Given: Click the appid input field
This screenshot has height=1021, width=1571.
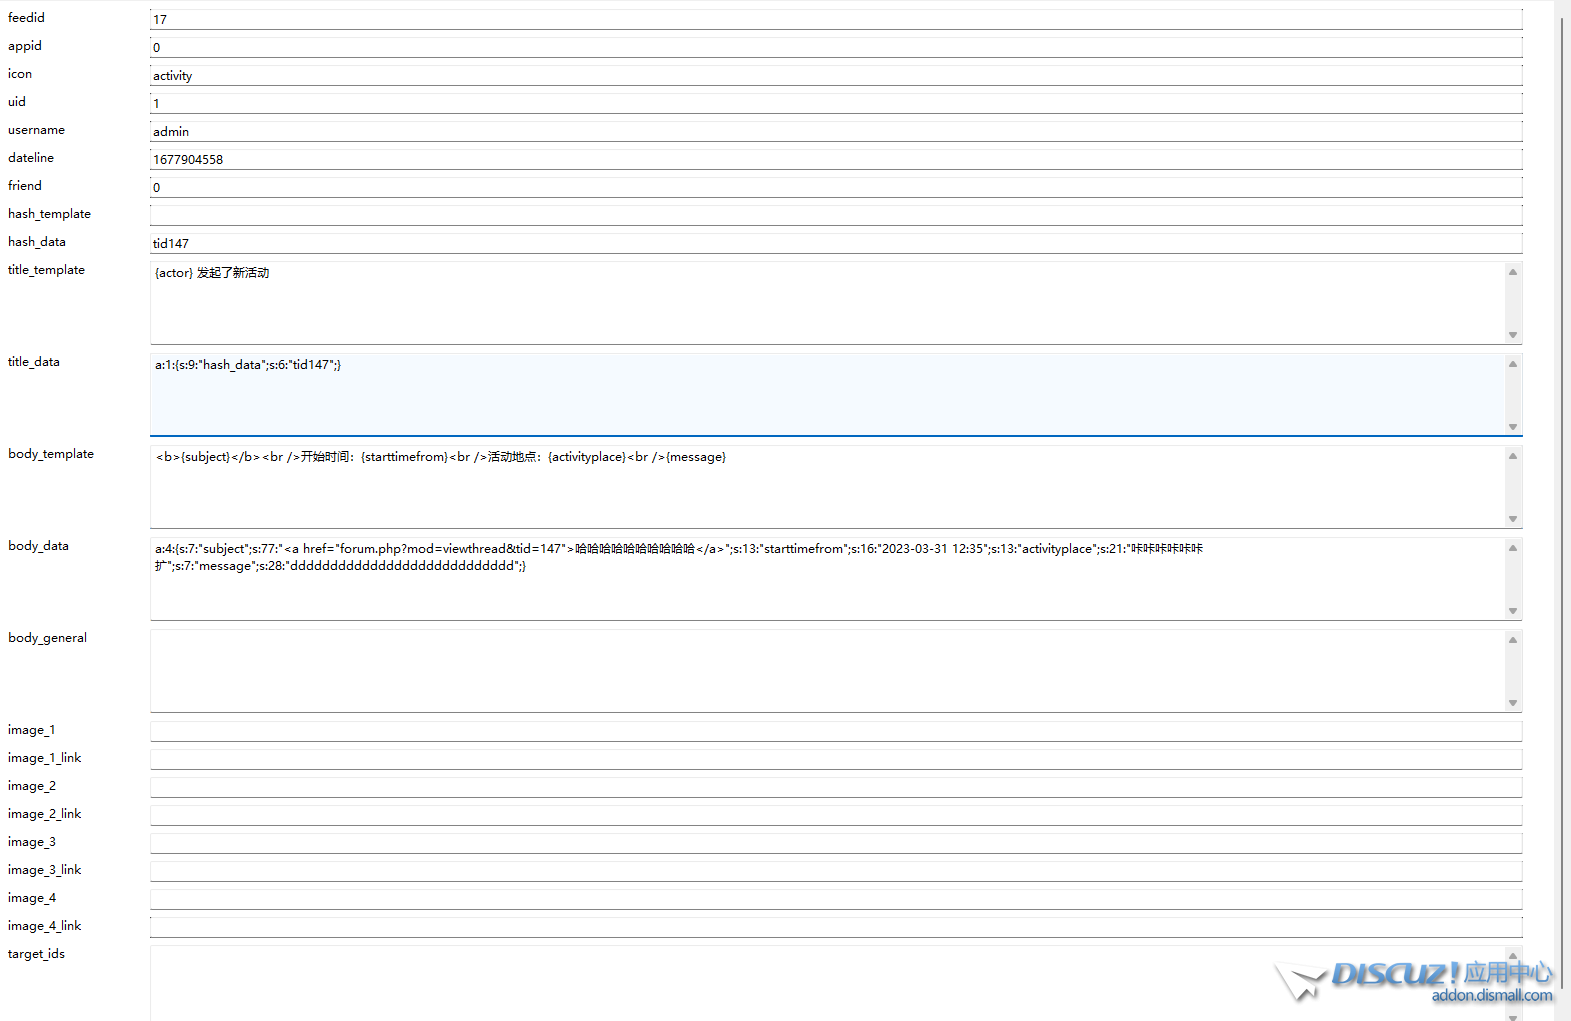Looking at the screenshot, I should click(x=835, y=47).
